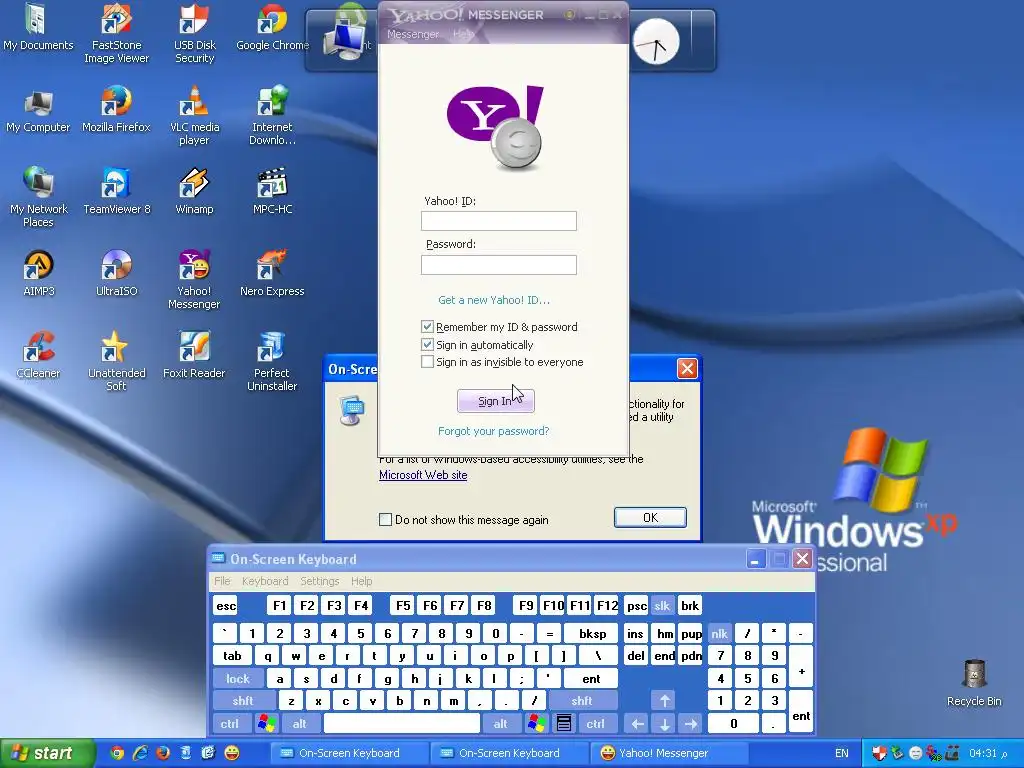Toggle the nlk key on the keyboard
1024x768 pixels.
719,633
